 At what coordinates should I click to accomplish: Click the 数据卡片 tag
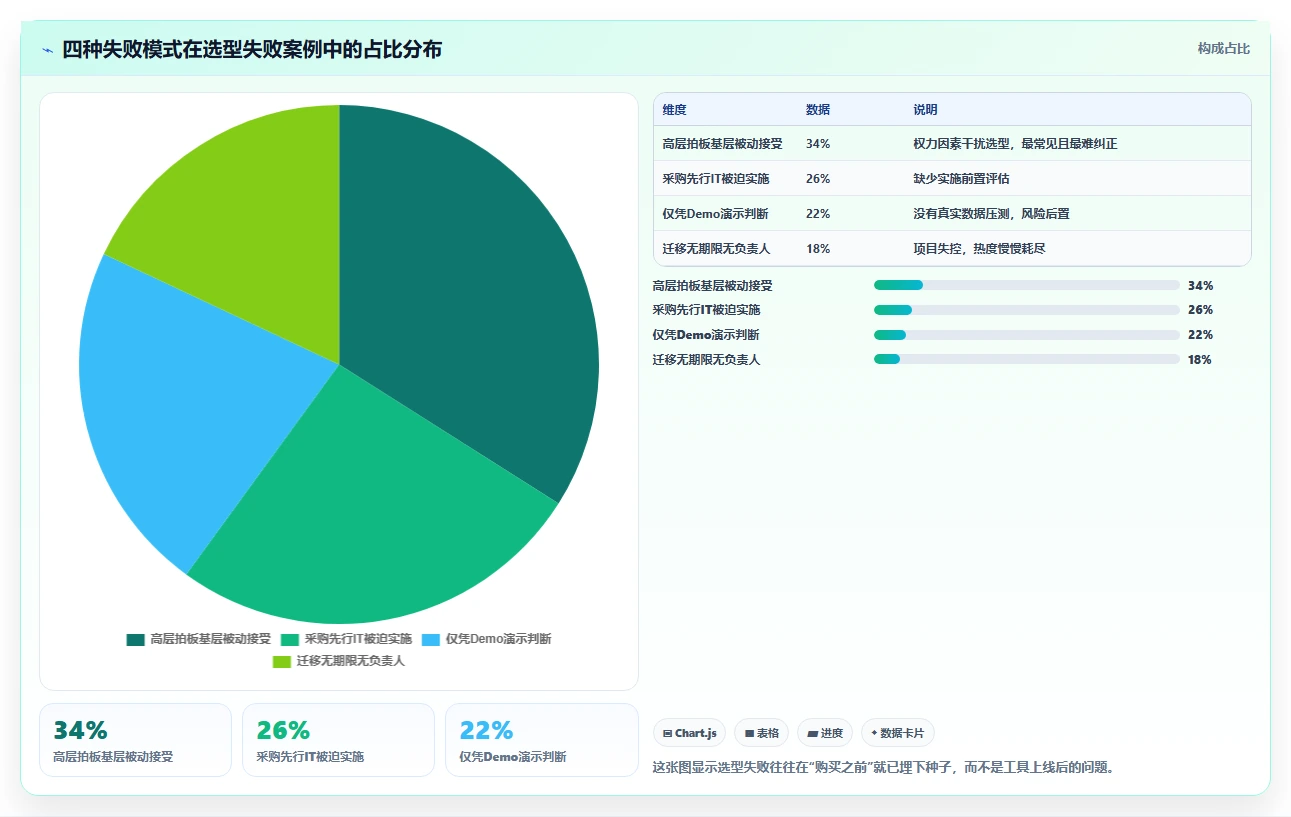898,733
